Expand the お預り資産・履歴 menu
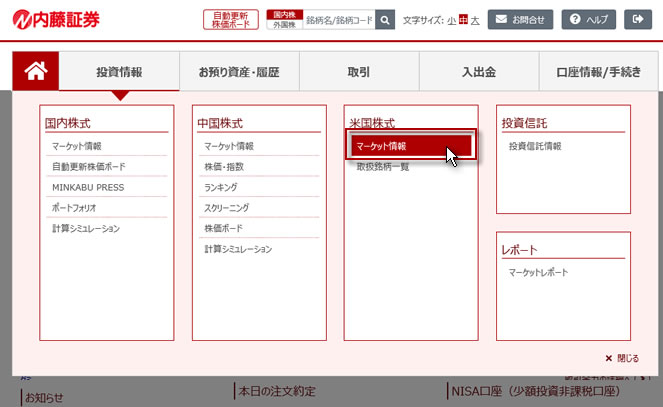The width and height of the screenshot is (663, 407). pyautogui.click(x=238, y=72)
